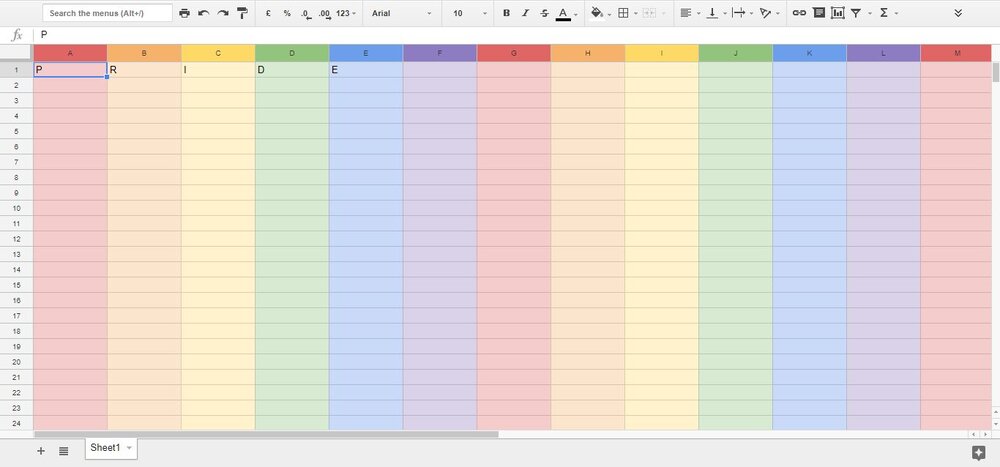Select cell containing I

[218, 70]
